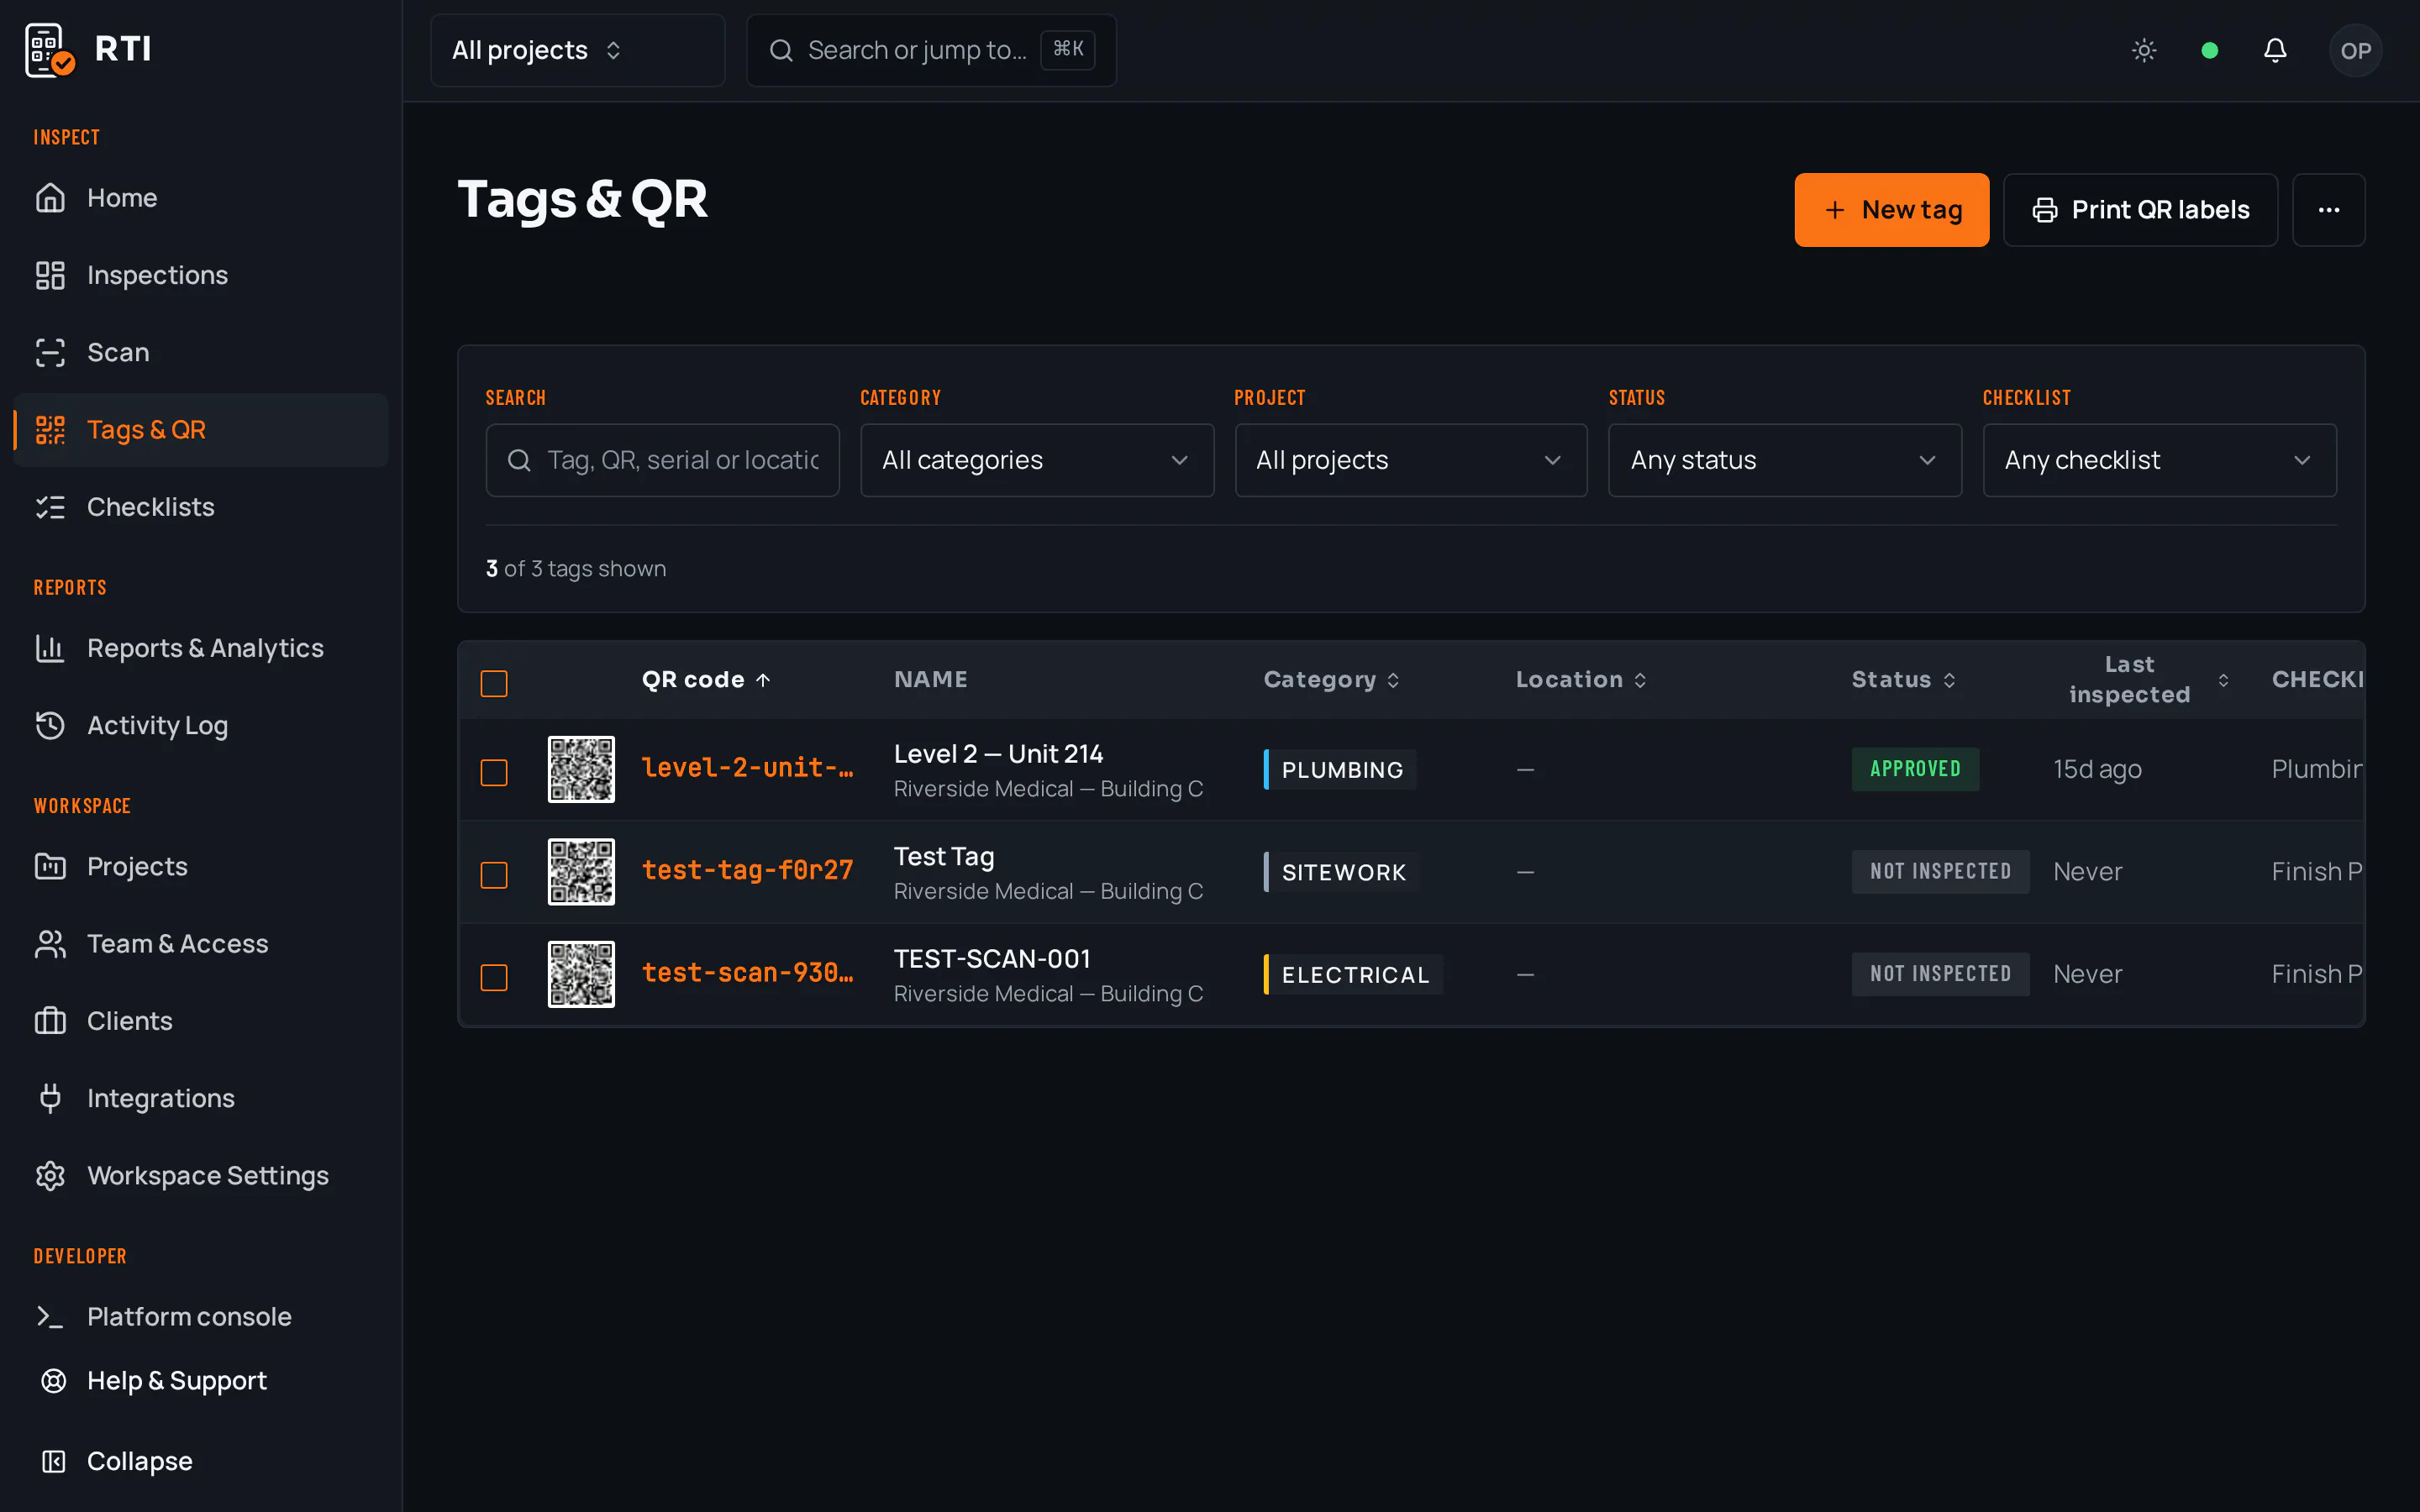Click the PLUMBING category badge
This screenshot has height=1512, width=2420.
pos(1340,770)
